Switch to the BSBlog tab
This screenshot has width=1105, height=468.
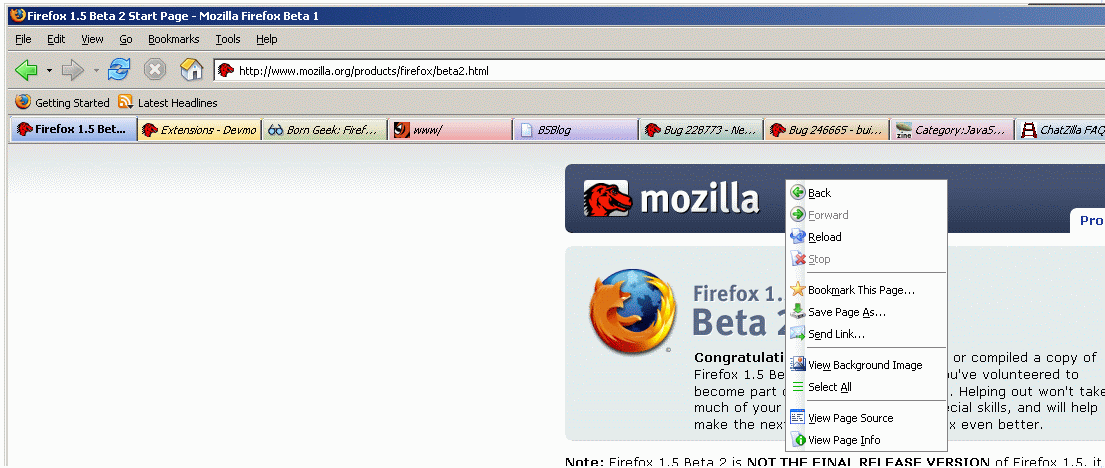(576, 130)
